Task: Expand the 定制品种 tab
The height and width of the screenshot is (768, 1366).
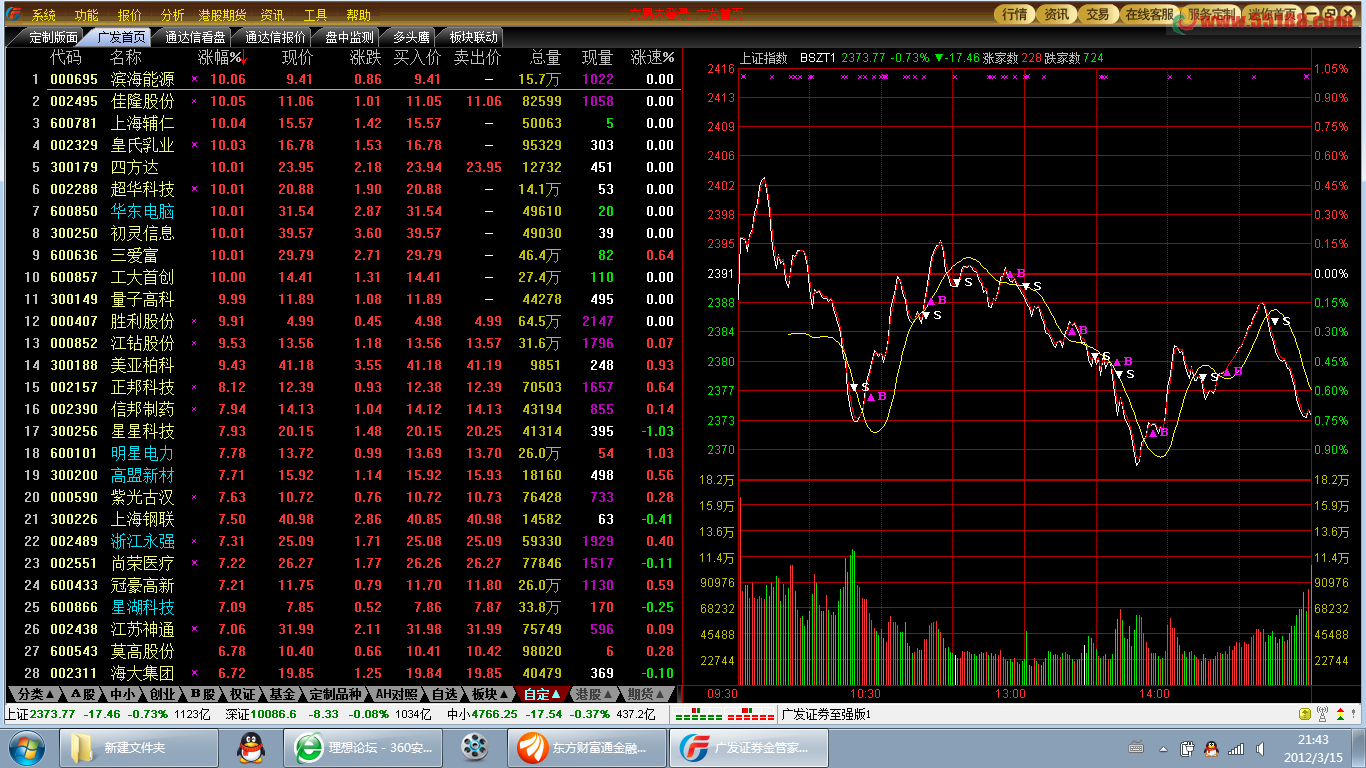Action: point(336,694)
